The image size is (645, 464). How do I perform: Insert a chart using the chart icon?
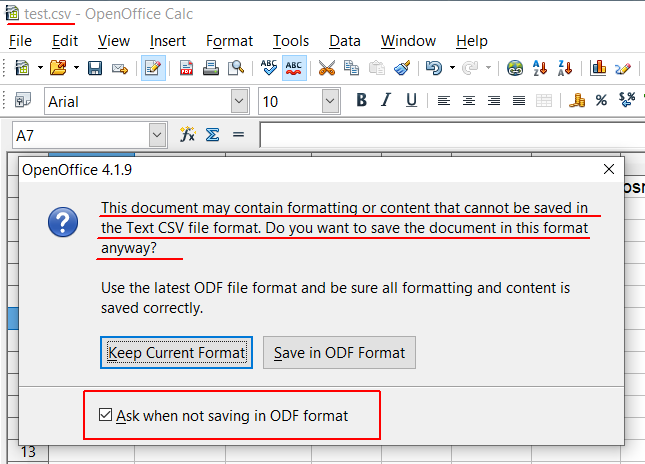(x=599, y=68)
